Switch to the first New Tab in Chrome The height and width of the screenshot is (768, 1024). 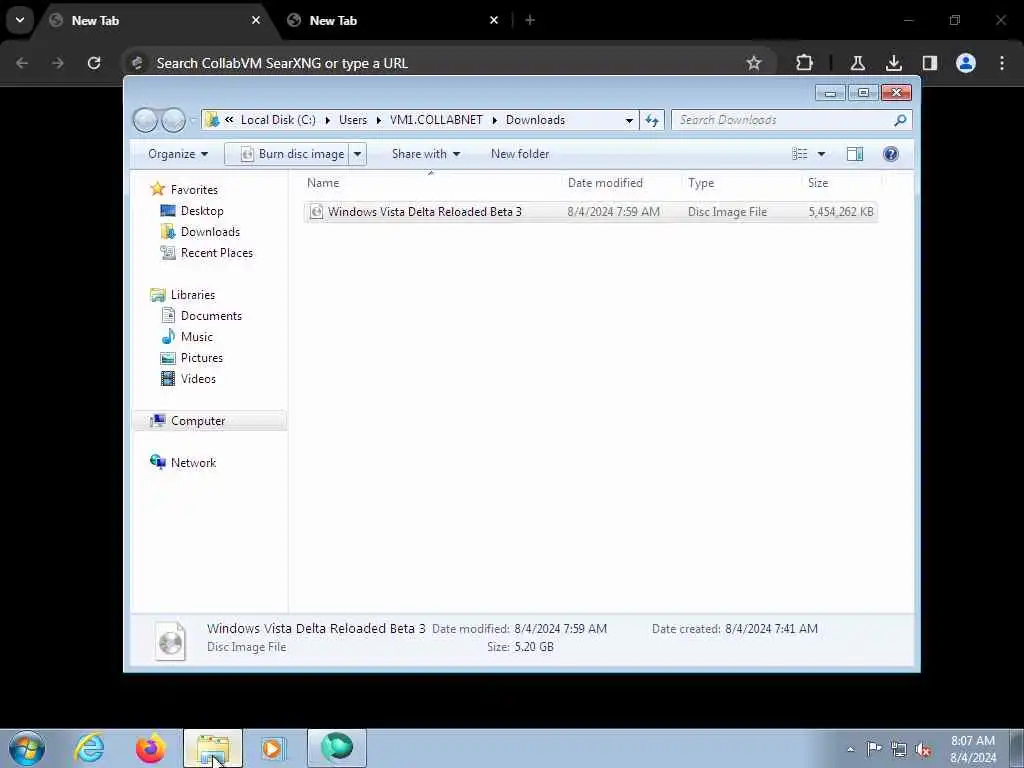tap(150, 21)
